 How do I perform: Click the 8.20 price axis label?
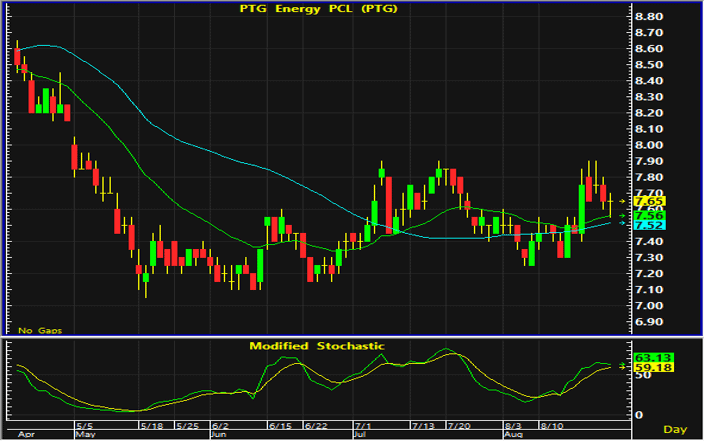click(x=649, y=113)
